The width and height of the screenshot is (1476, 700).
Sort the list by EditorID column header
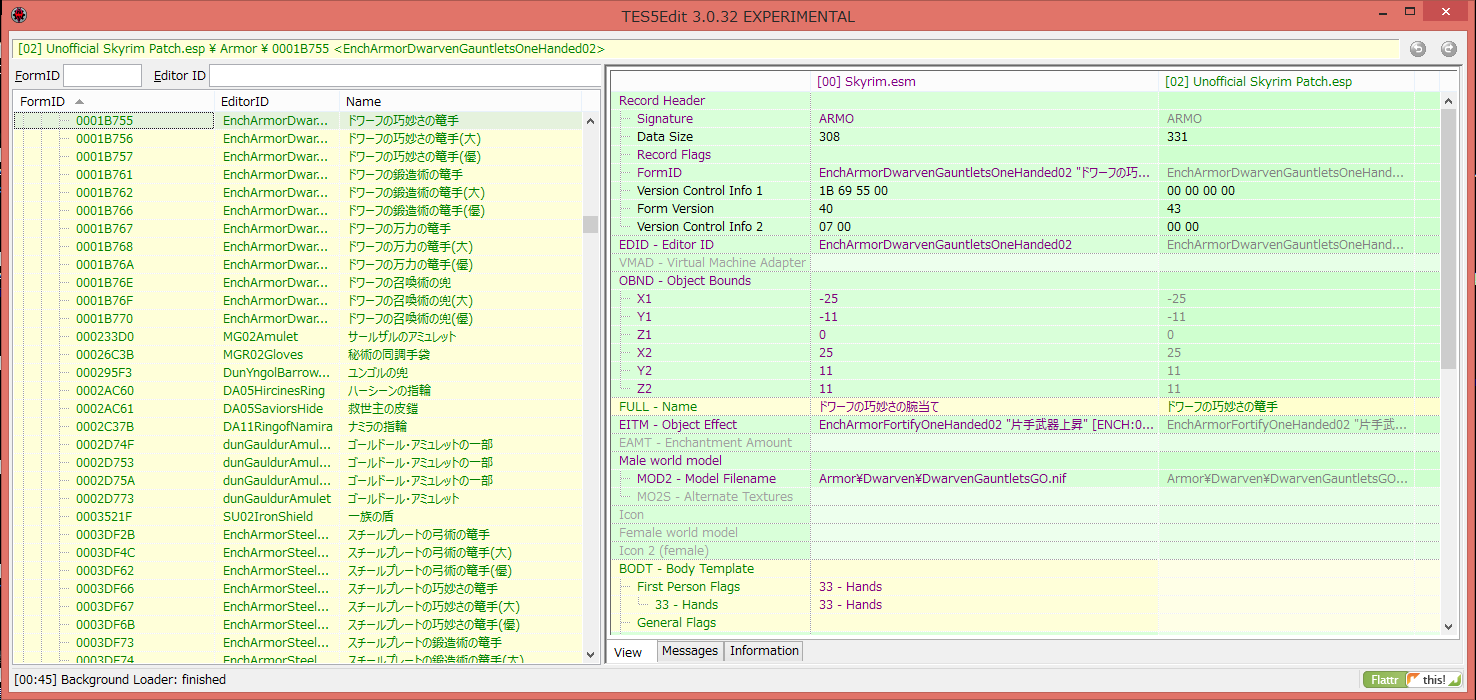[278, 101]
